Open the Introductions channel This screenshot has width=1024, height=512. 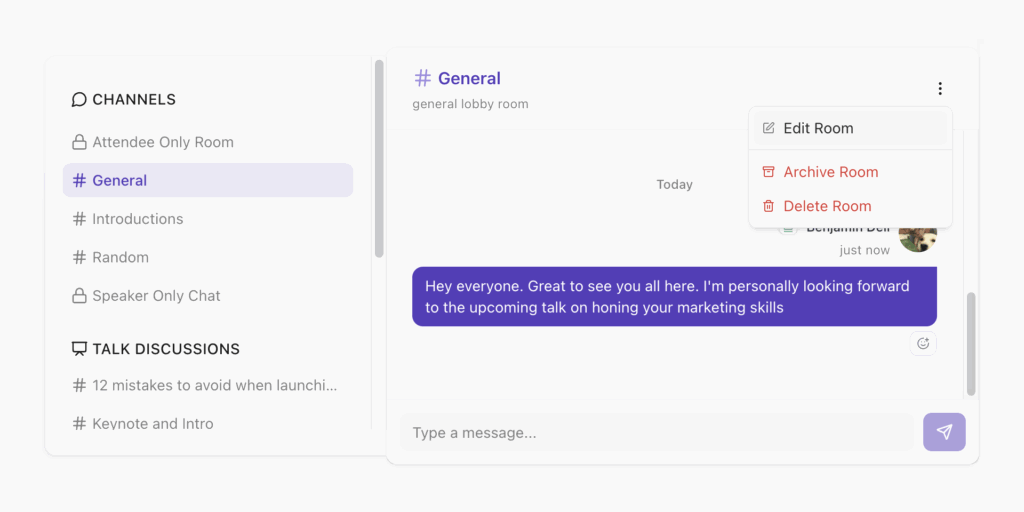pos(138,219)
